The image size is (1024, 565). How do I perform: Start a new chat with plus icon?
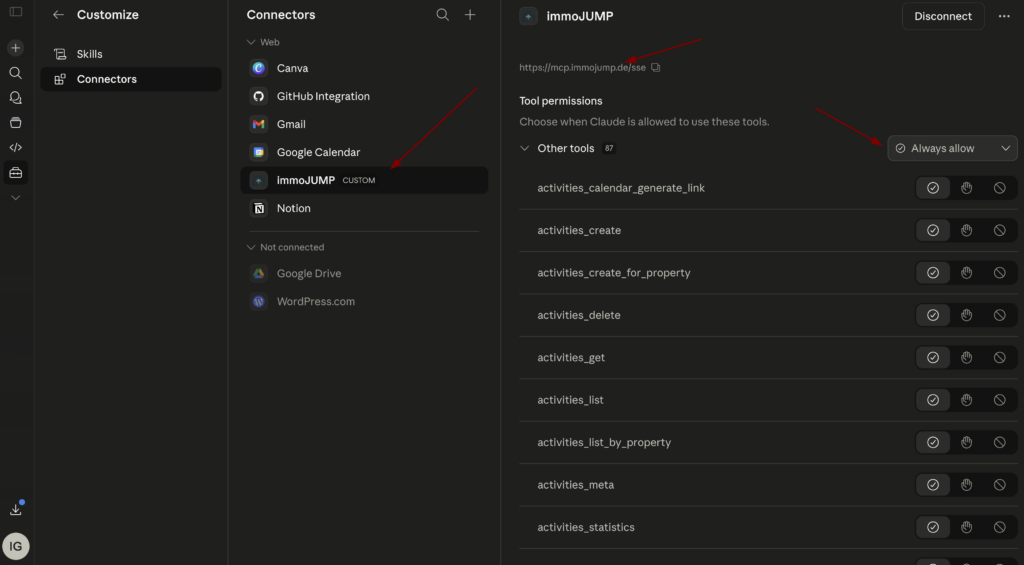coord(15,48)
